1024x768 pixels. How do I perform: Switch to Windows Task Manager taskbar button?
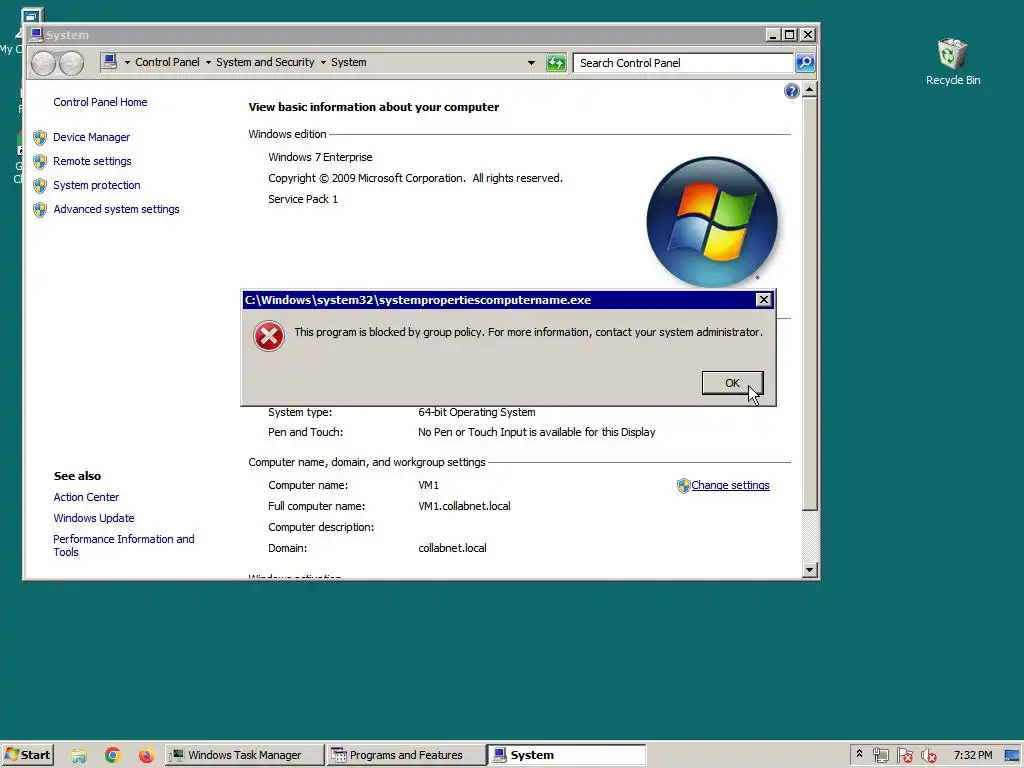(244, 755)
